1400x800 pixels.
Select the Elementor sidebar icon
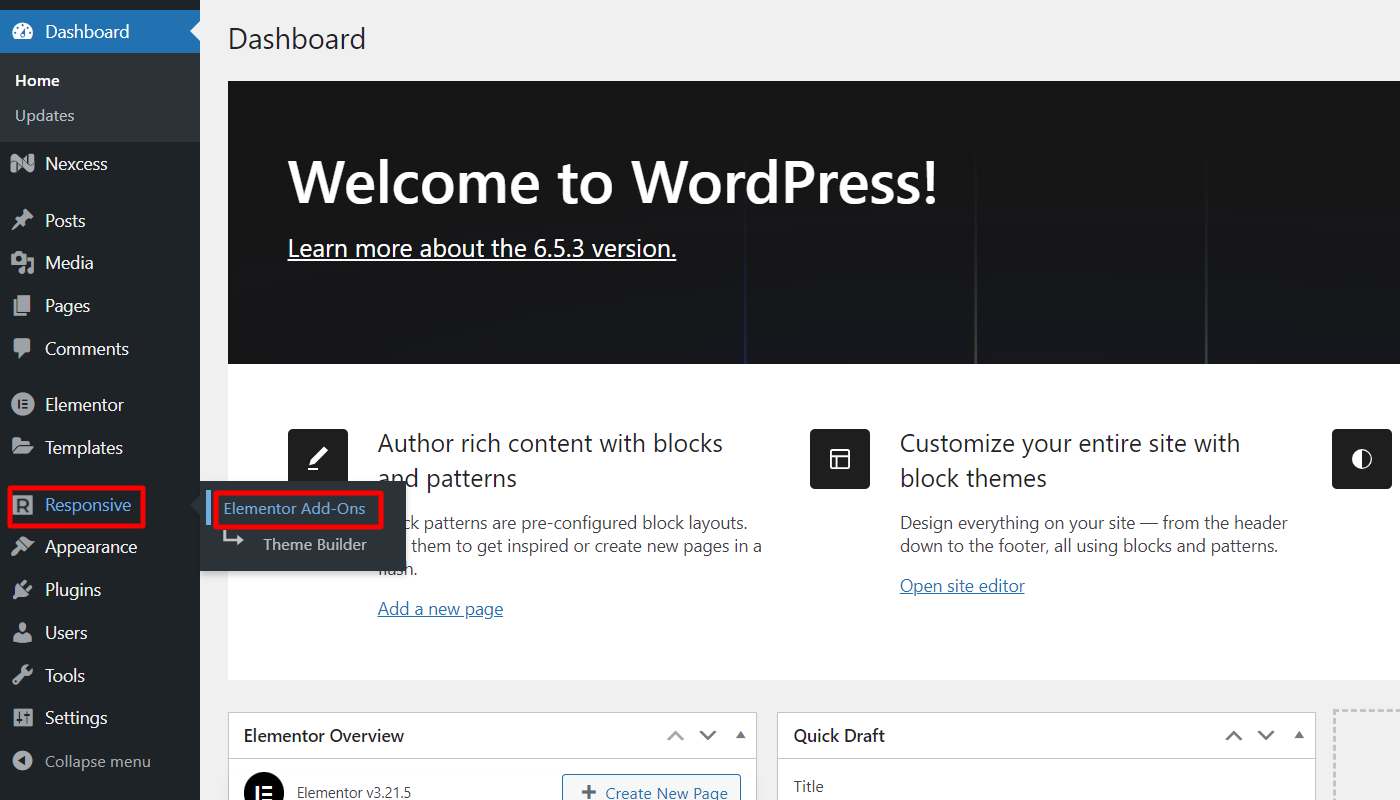point(22,404)
